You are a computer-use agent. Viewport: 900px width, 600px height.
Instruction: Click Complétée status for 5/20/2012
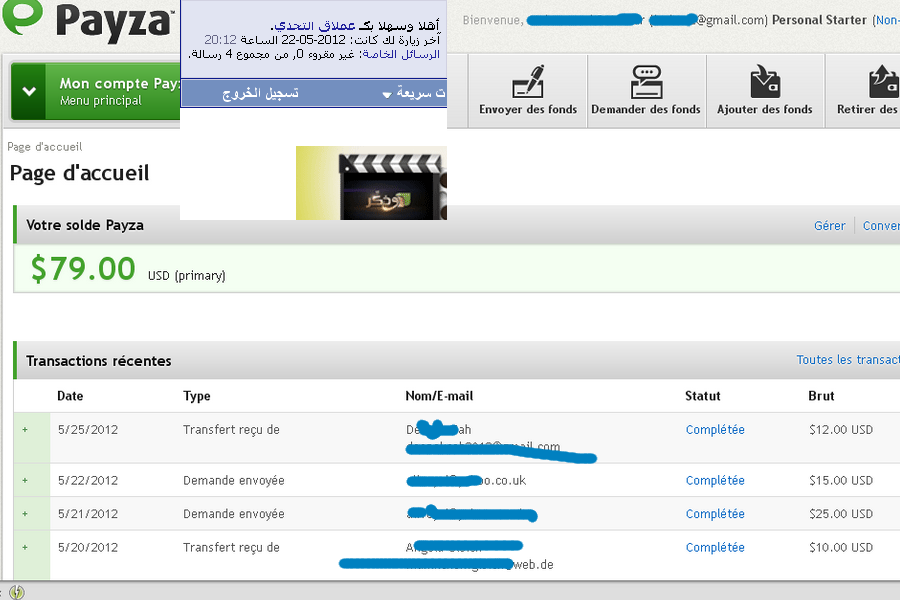pos(715,547)
